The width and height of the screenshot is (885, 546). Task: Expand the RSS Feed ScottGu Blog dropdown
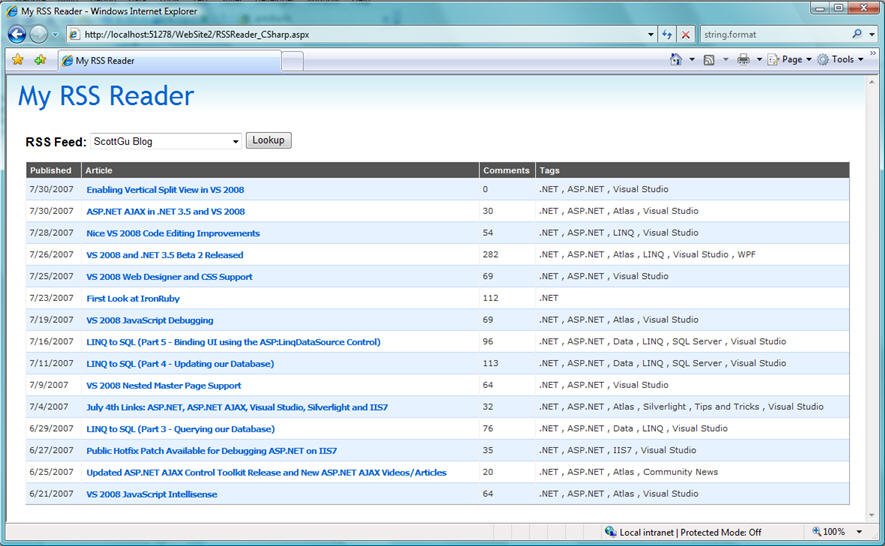[235, 141]
